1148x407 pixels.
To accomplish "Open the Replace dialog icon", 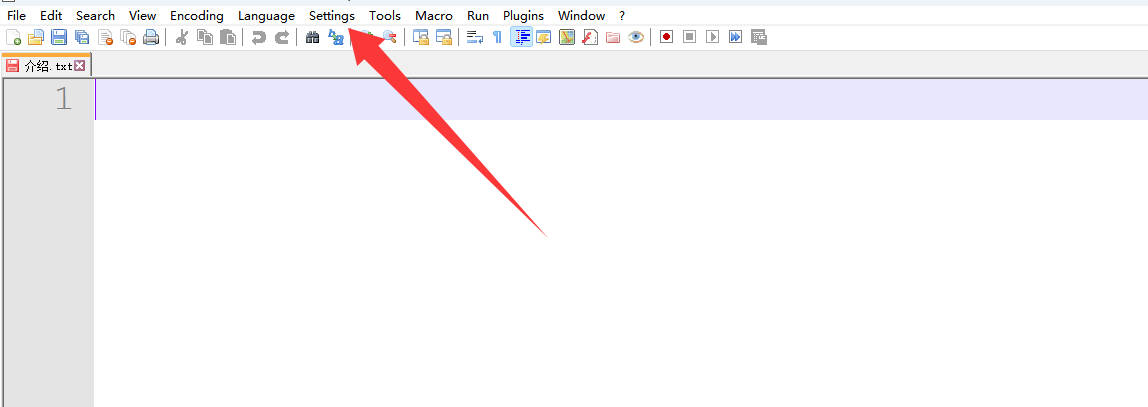I will (x=335, y=37).
